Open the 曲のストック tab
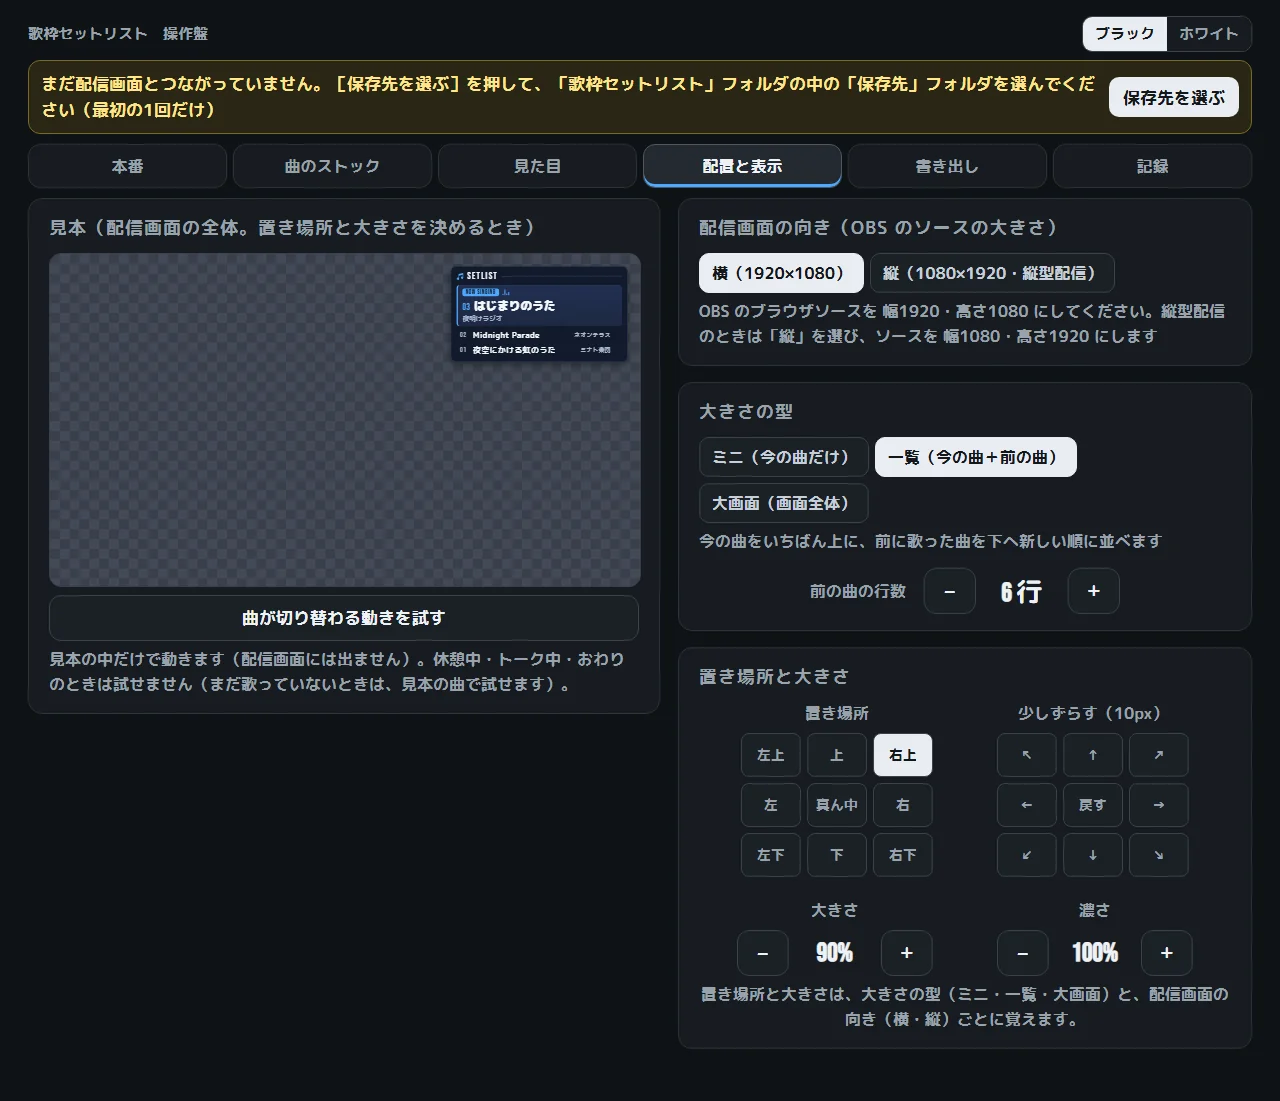The width and height of the screenshot is (1280, 1101). tap(332, 166)
